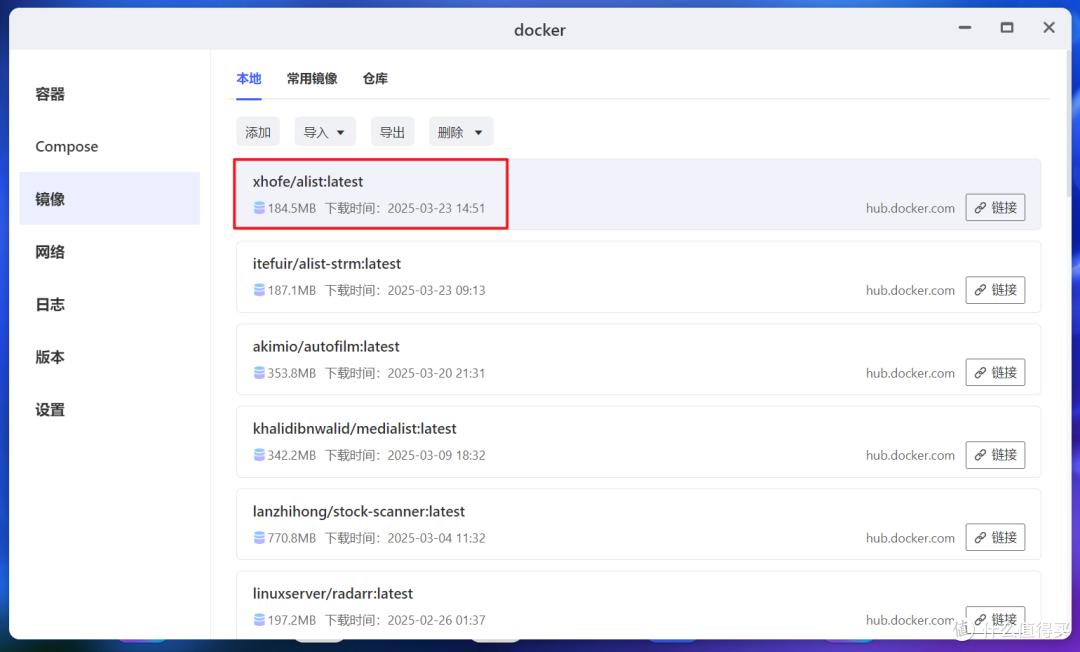Click the disk icon beside 353.8MB
Screen dimensions: 1080x652
[x=259, y=372]
